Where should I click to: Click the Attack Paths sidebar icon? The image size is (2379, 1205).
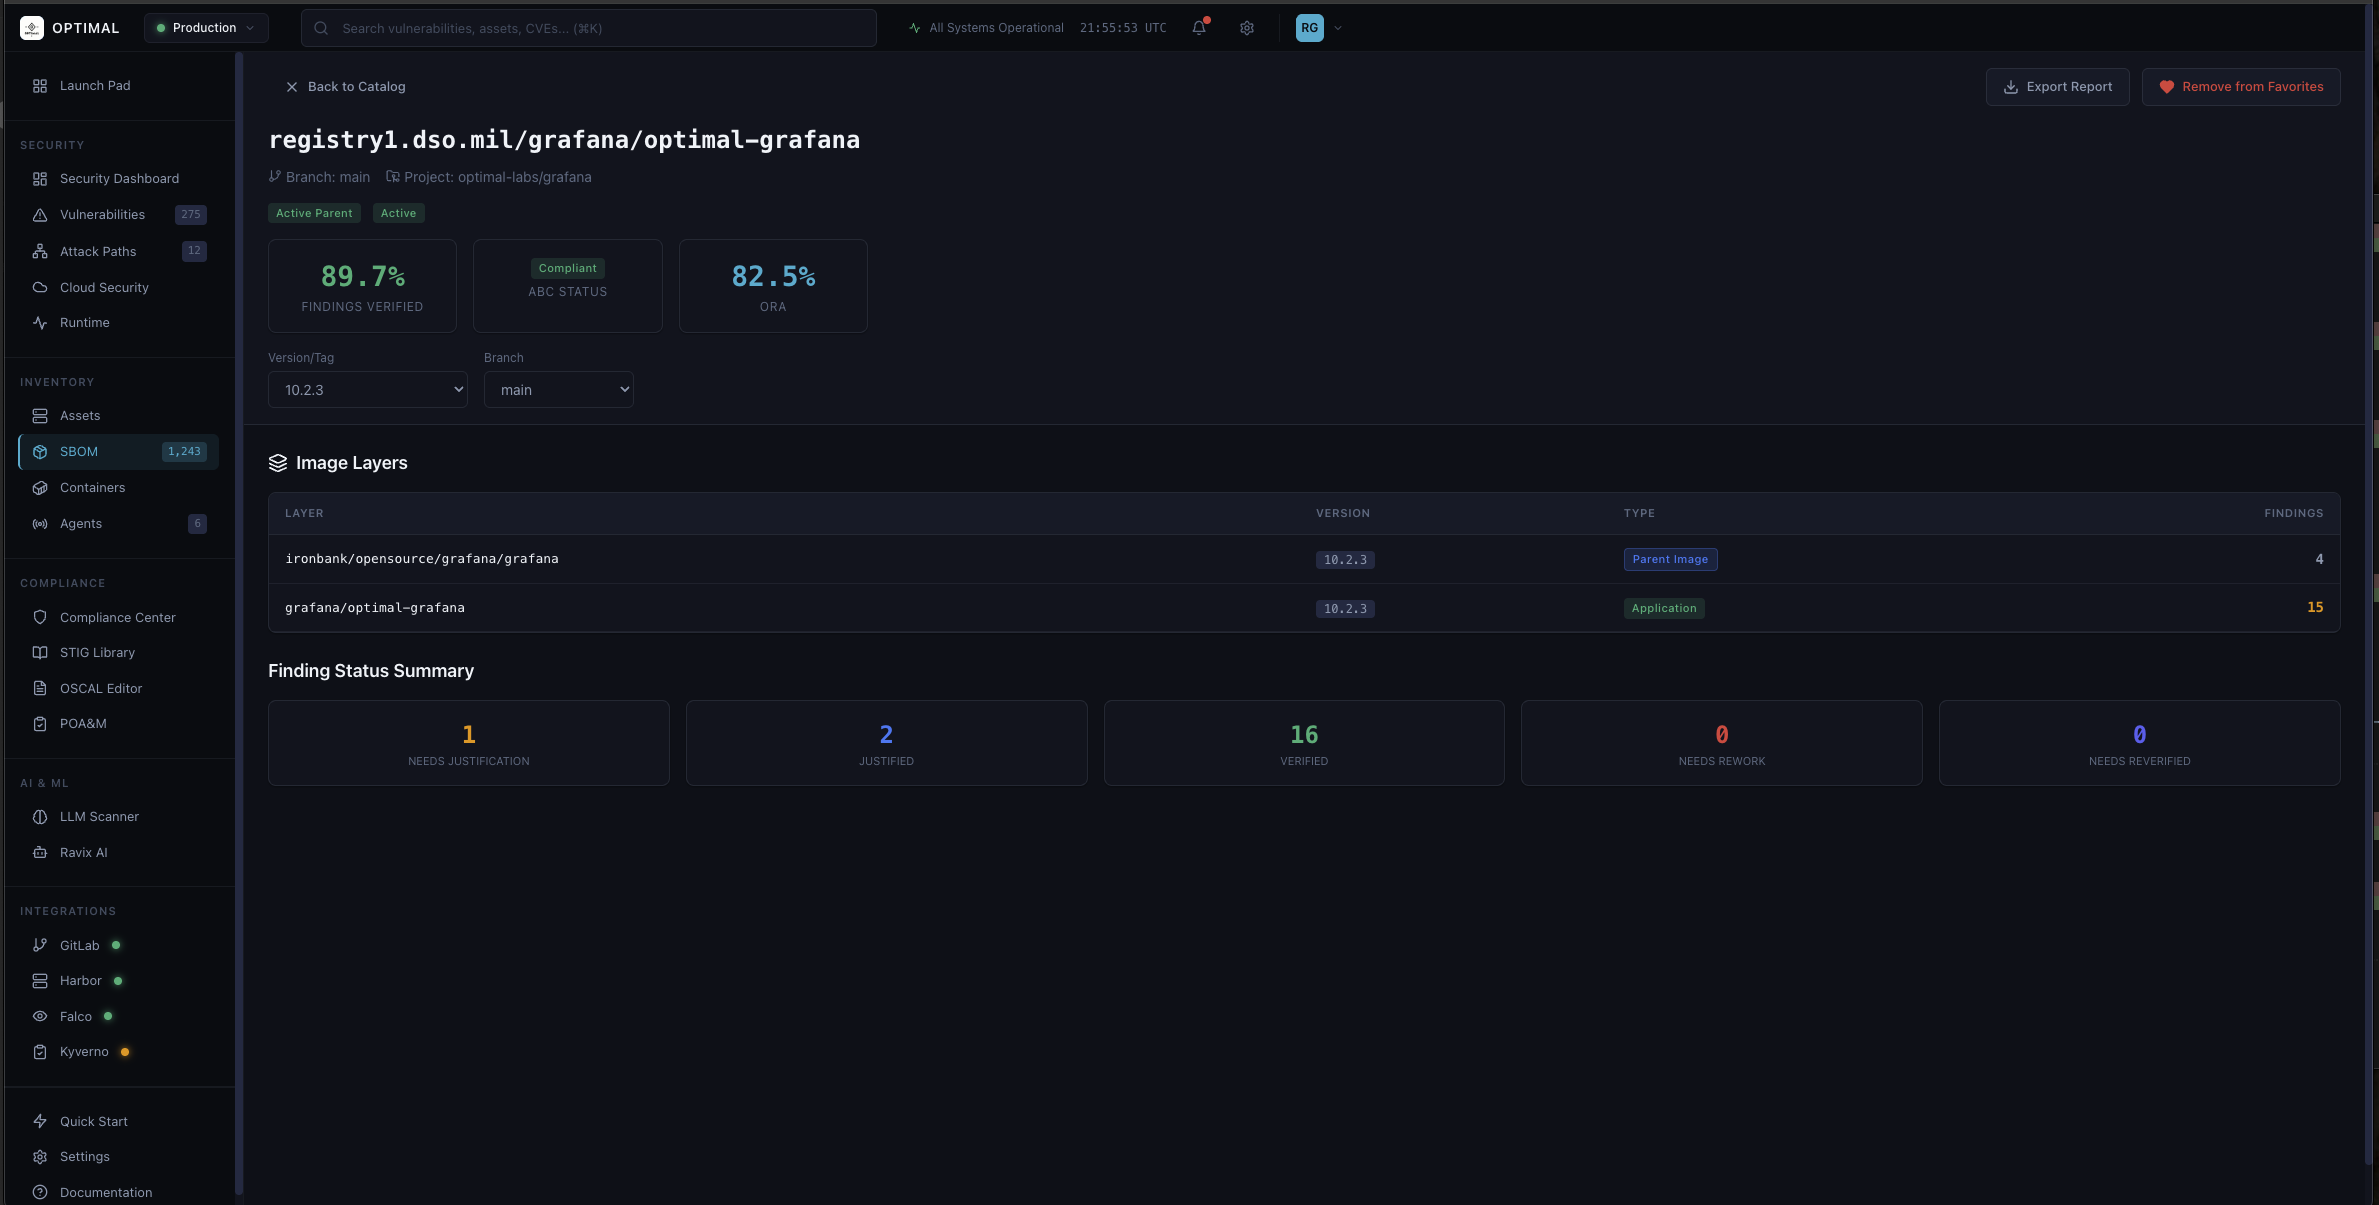tap(40, 251)
